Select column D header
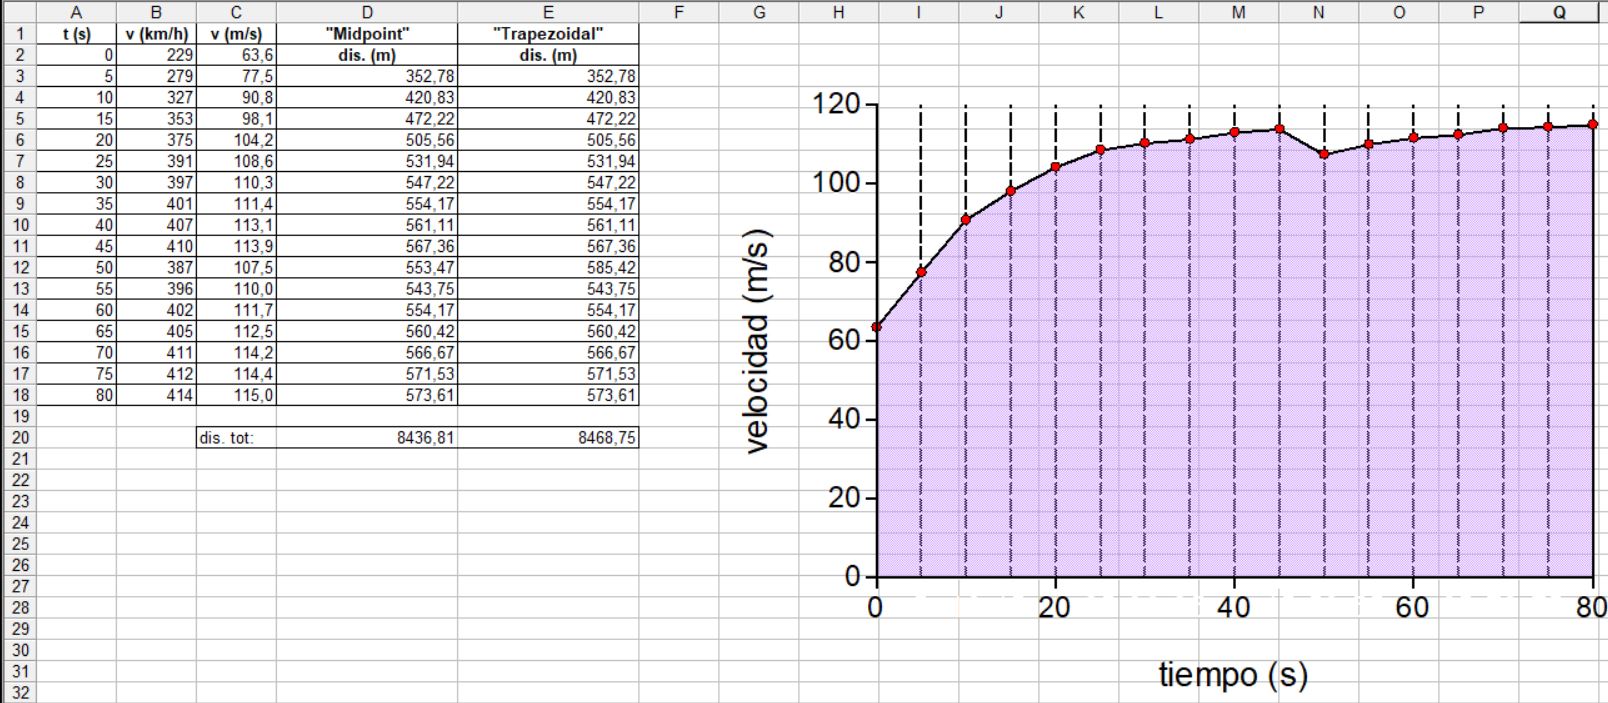This screenshot has width=1608, height=703. (367, 12)
